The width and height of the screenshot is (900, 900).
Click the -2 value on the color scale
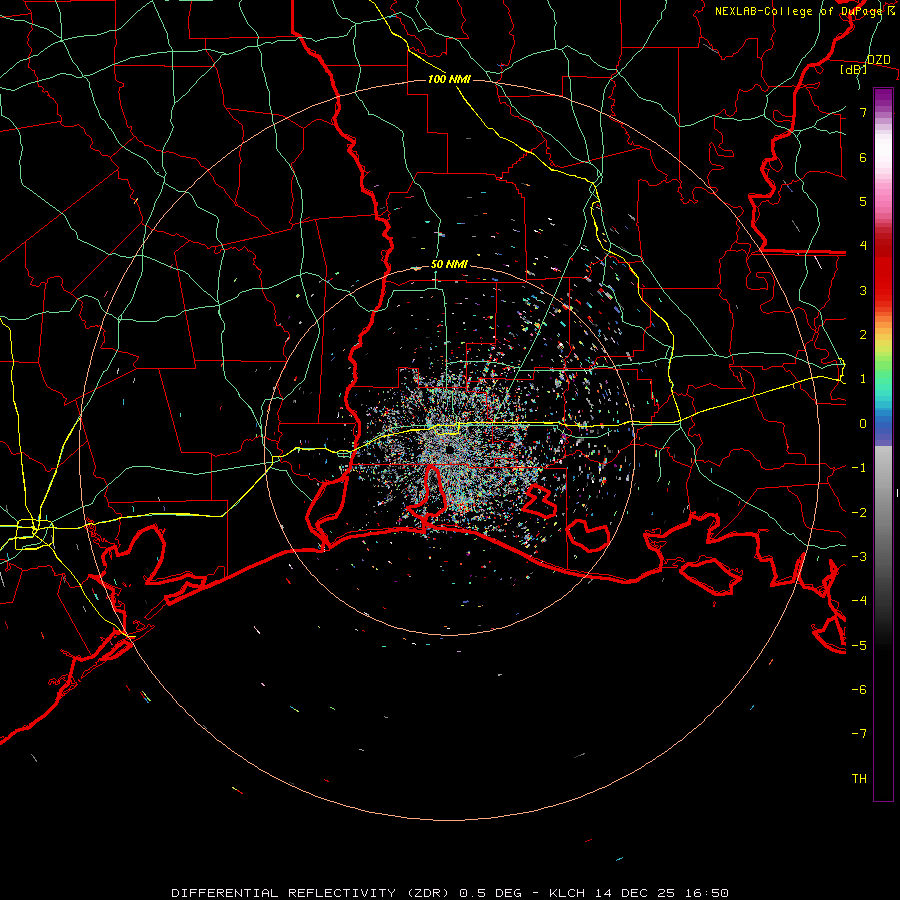[859, 512]
